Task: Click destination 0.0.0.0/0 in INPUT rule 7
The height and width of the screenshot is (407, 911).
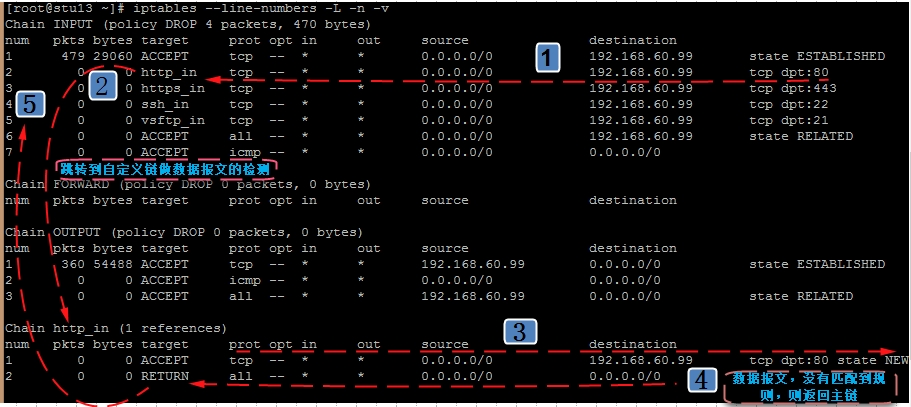Action: coord(625,153)
